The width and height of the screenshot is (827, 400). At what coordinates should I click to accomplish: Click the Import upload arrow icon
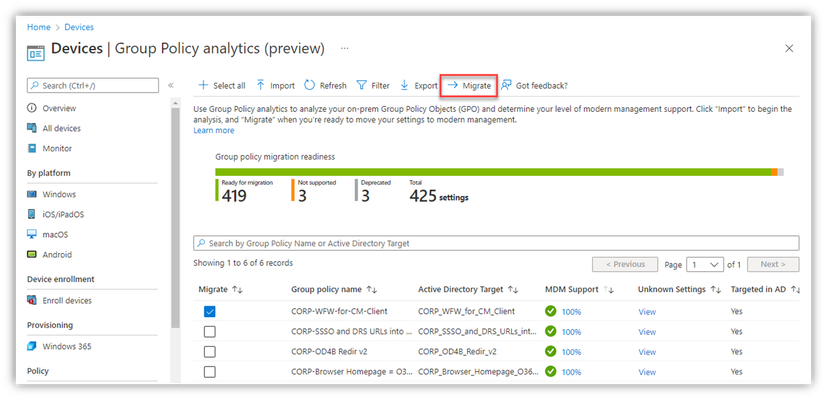pyautogui.click(x=261, y=85)
